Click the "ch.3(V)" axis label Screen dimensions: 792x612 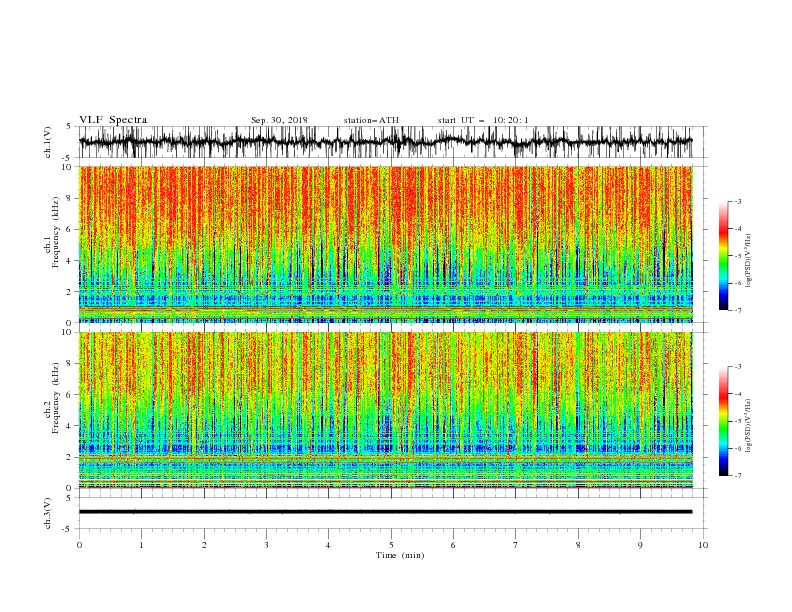(x=48, y=513)
